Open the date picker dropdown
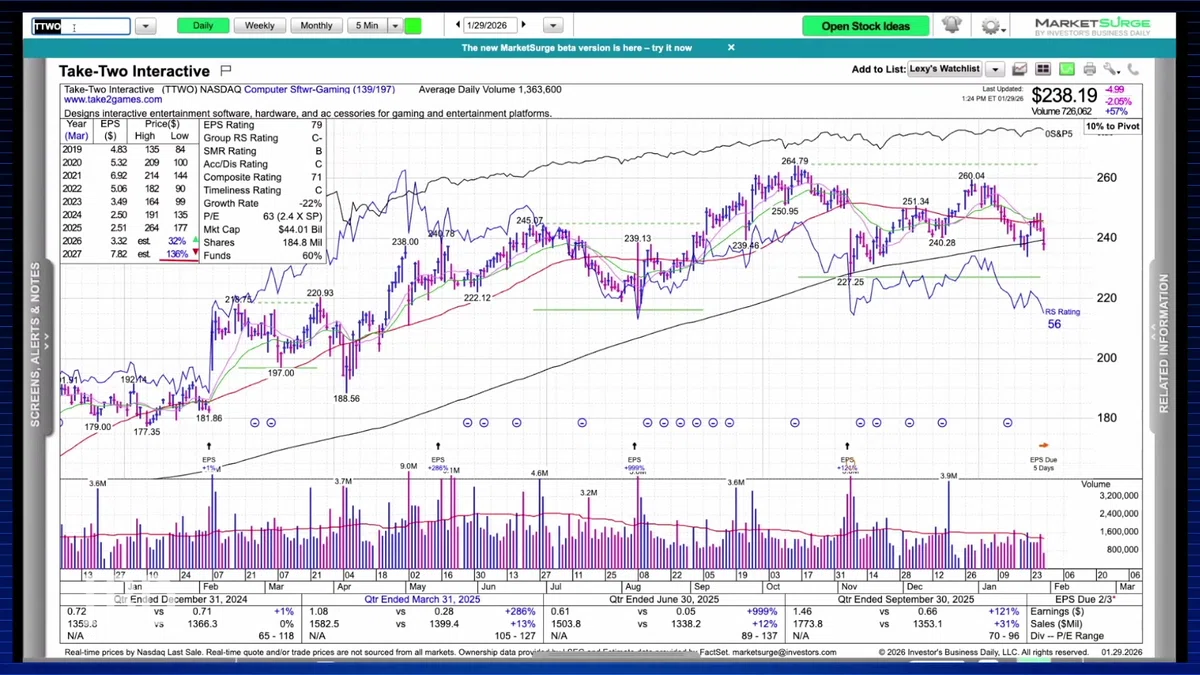1200x675 pixels. click(x=553, y=26)
